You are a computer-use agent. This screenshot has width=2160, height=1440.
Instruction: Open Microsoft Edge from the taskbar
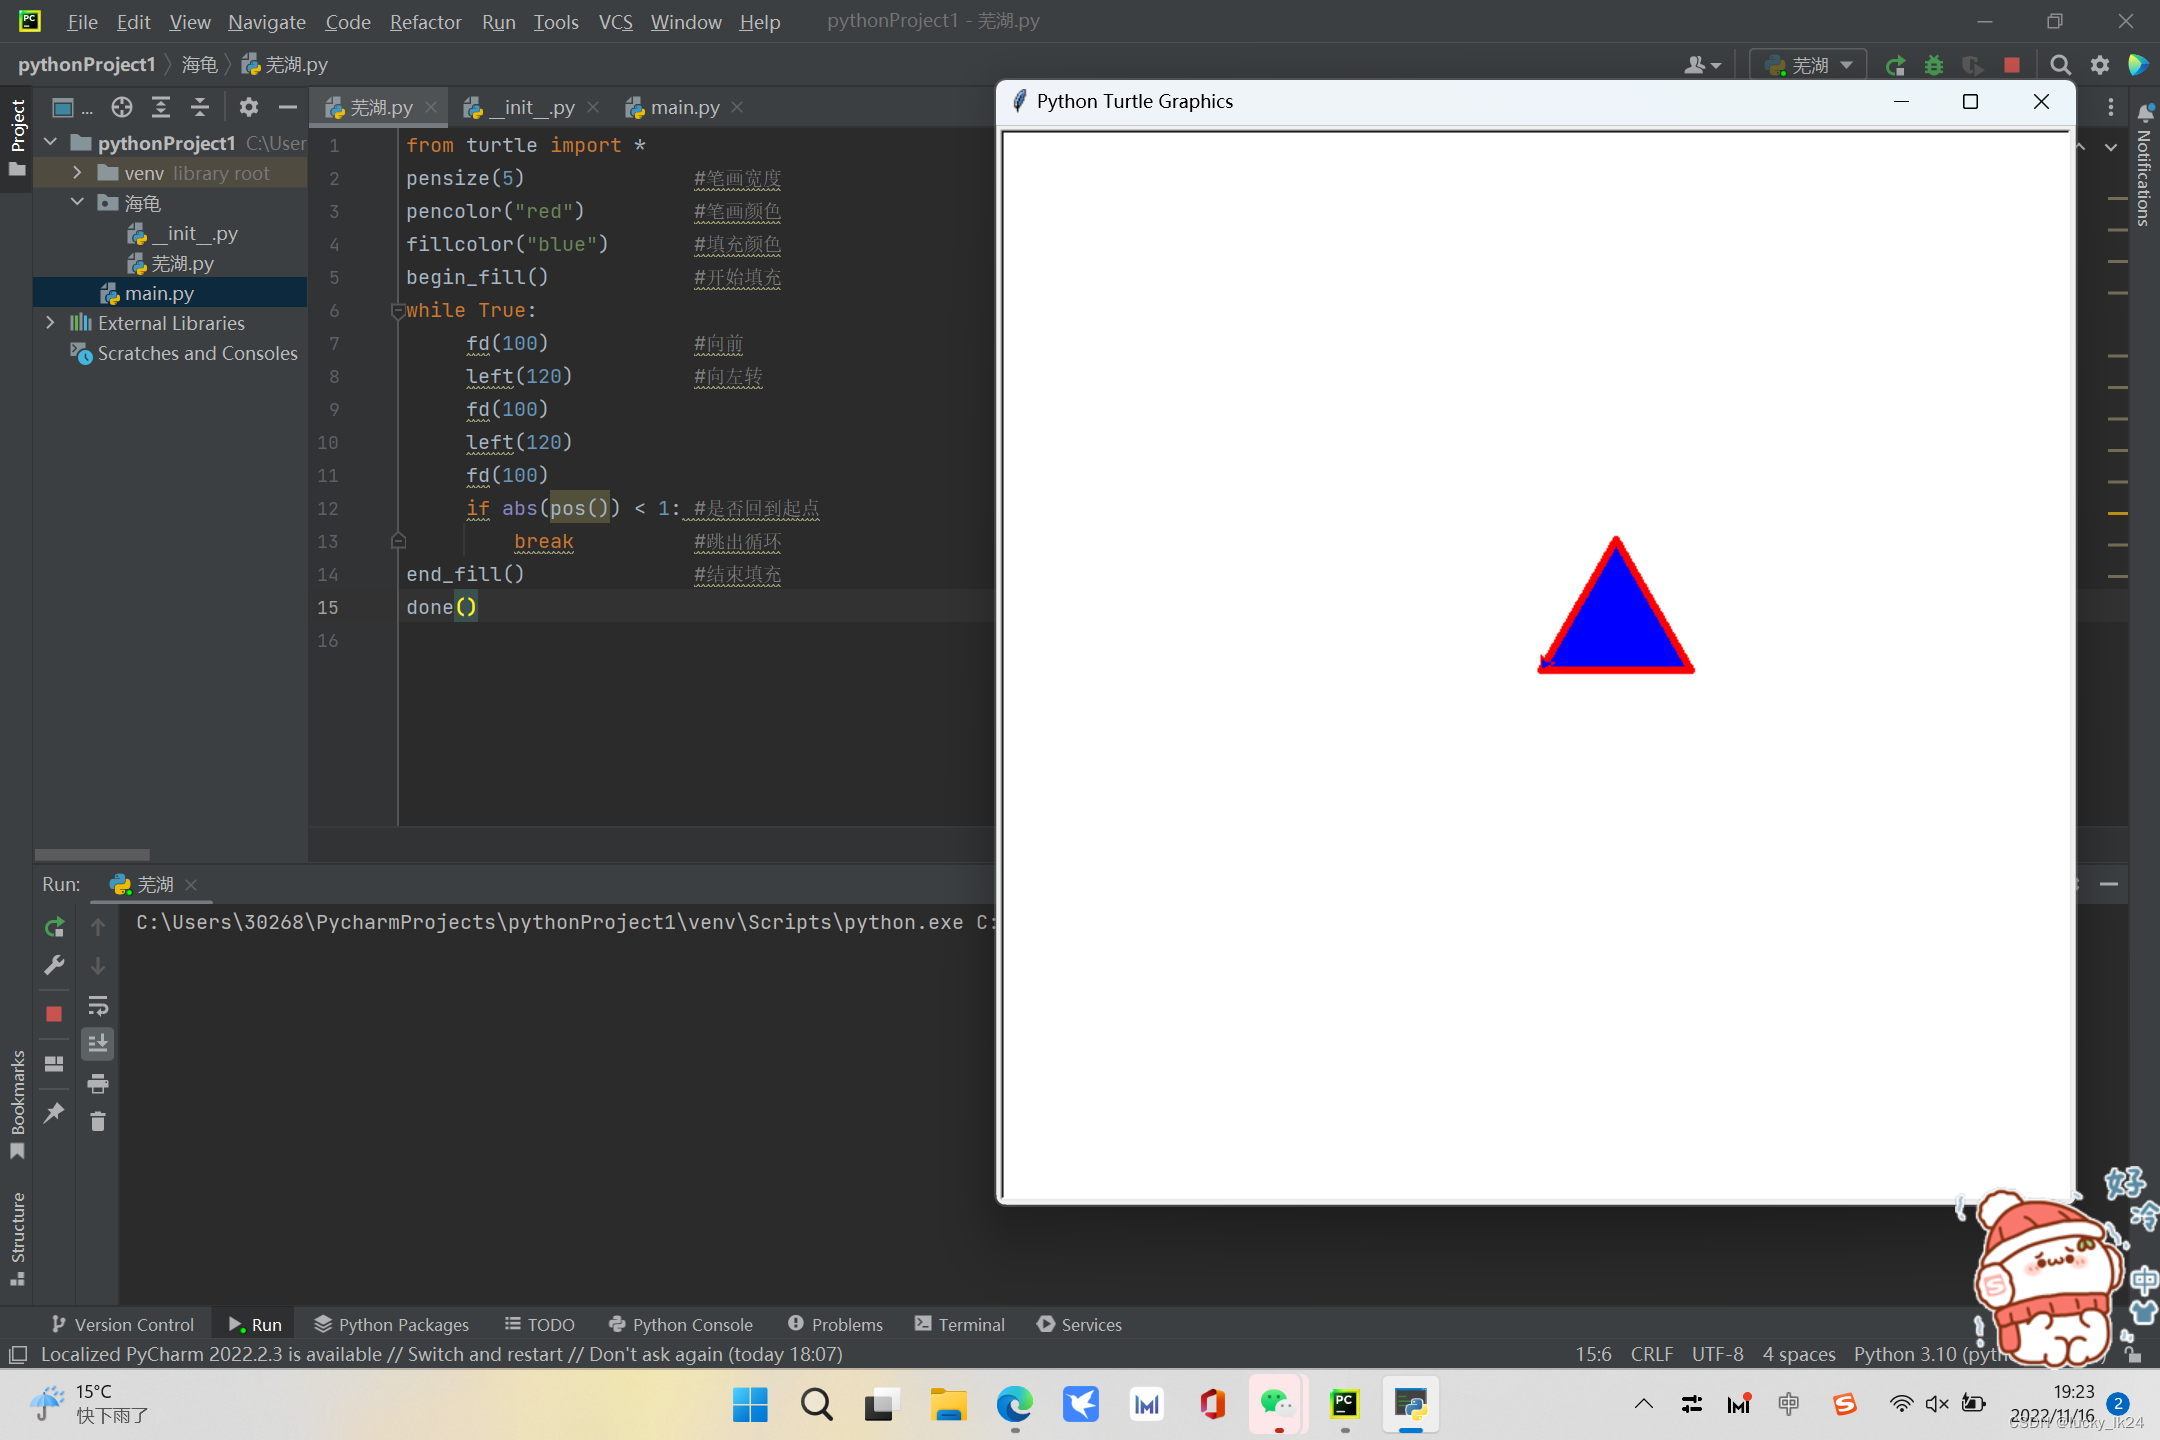(1014, 1405)
